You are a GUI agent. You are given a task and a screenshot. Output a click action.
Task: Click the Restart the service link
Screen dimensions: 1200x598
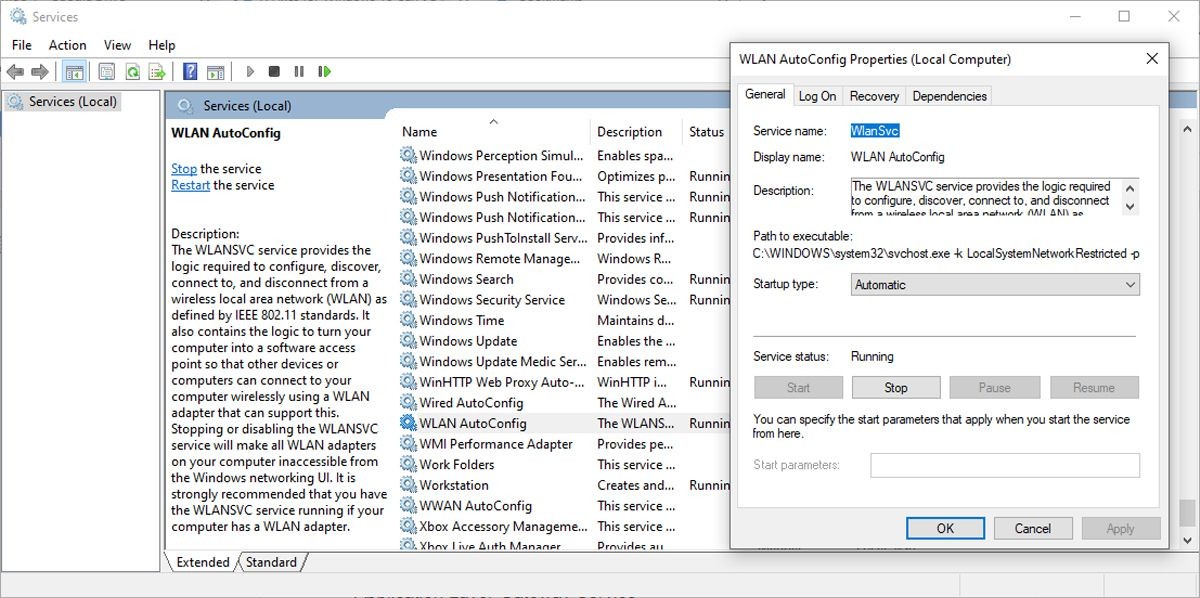click(190, 185)
